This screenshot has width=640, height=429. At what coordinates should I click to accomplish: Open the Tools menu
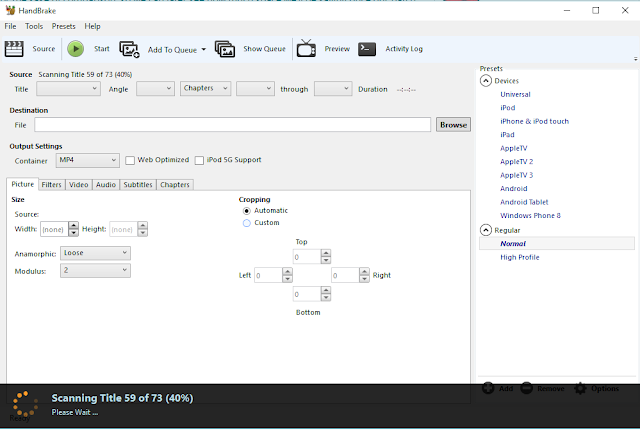point(34,26)
